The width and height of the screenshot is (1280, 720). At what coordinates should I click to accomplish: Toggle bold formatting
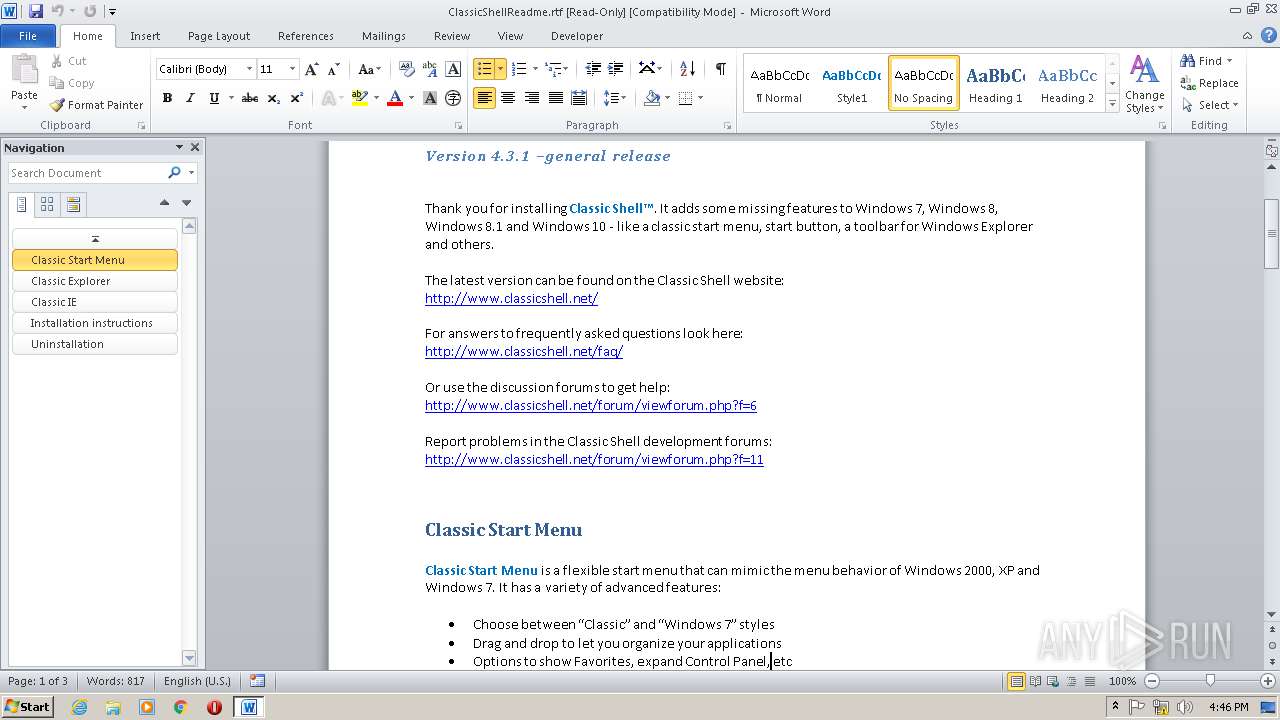(x=167, y=98)
